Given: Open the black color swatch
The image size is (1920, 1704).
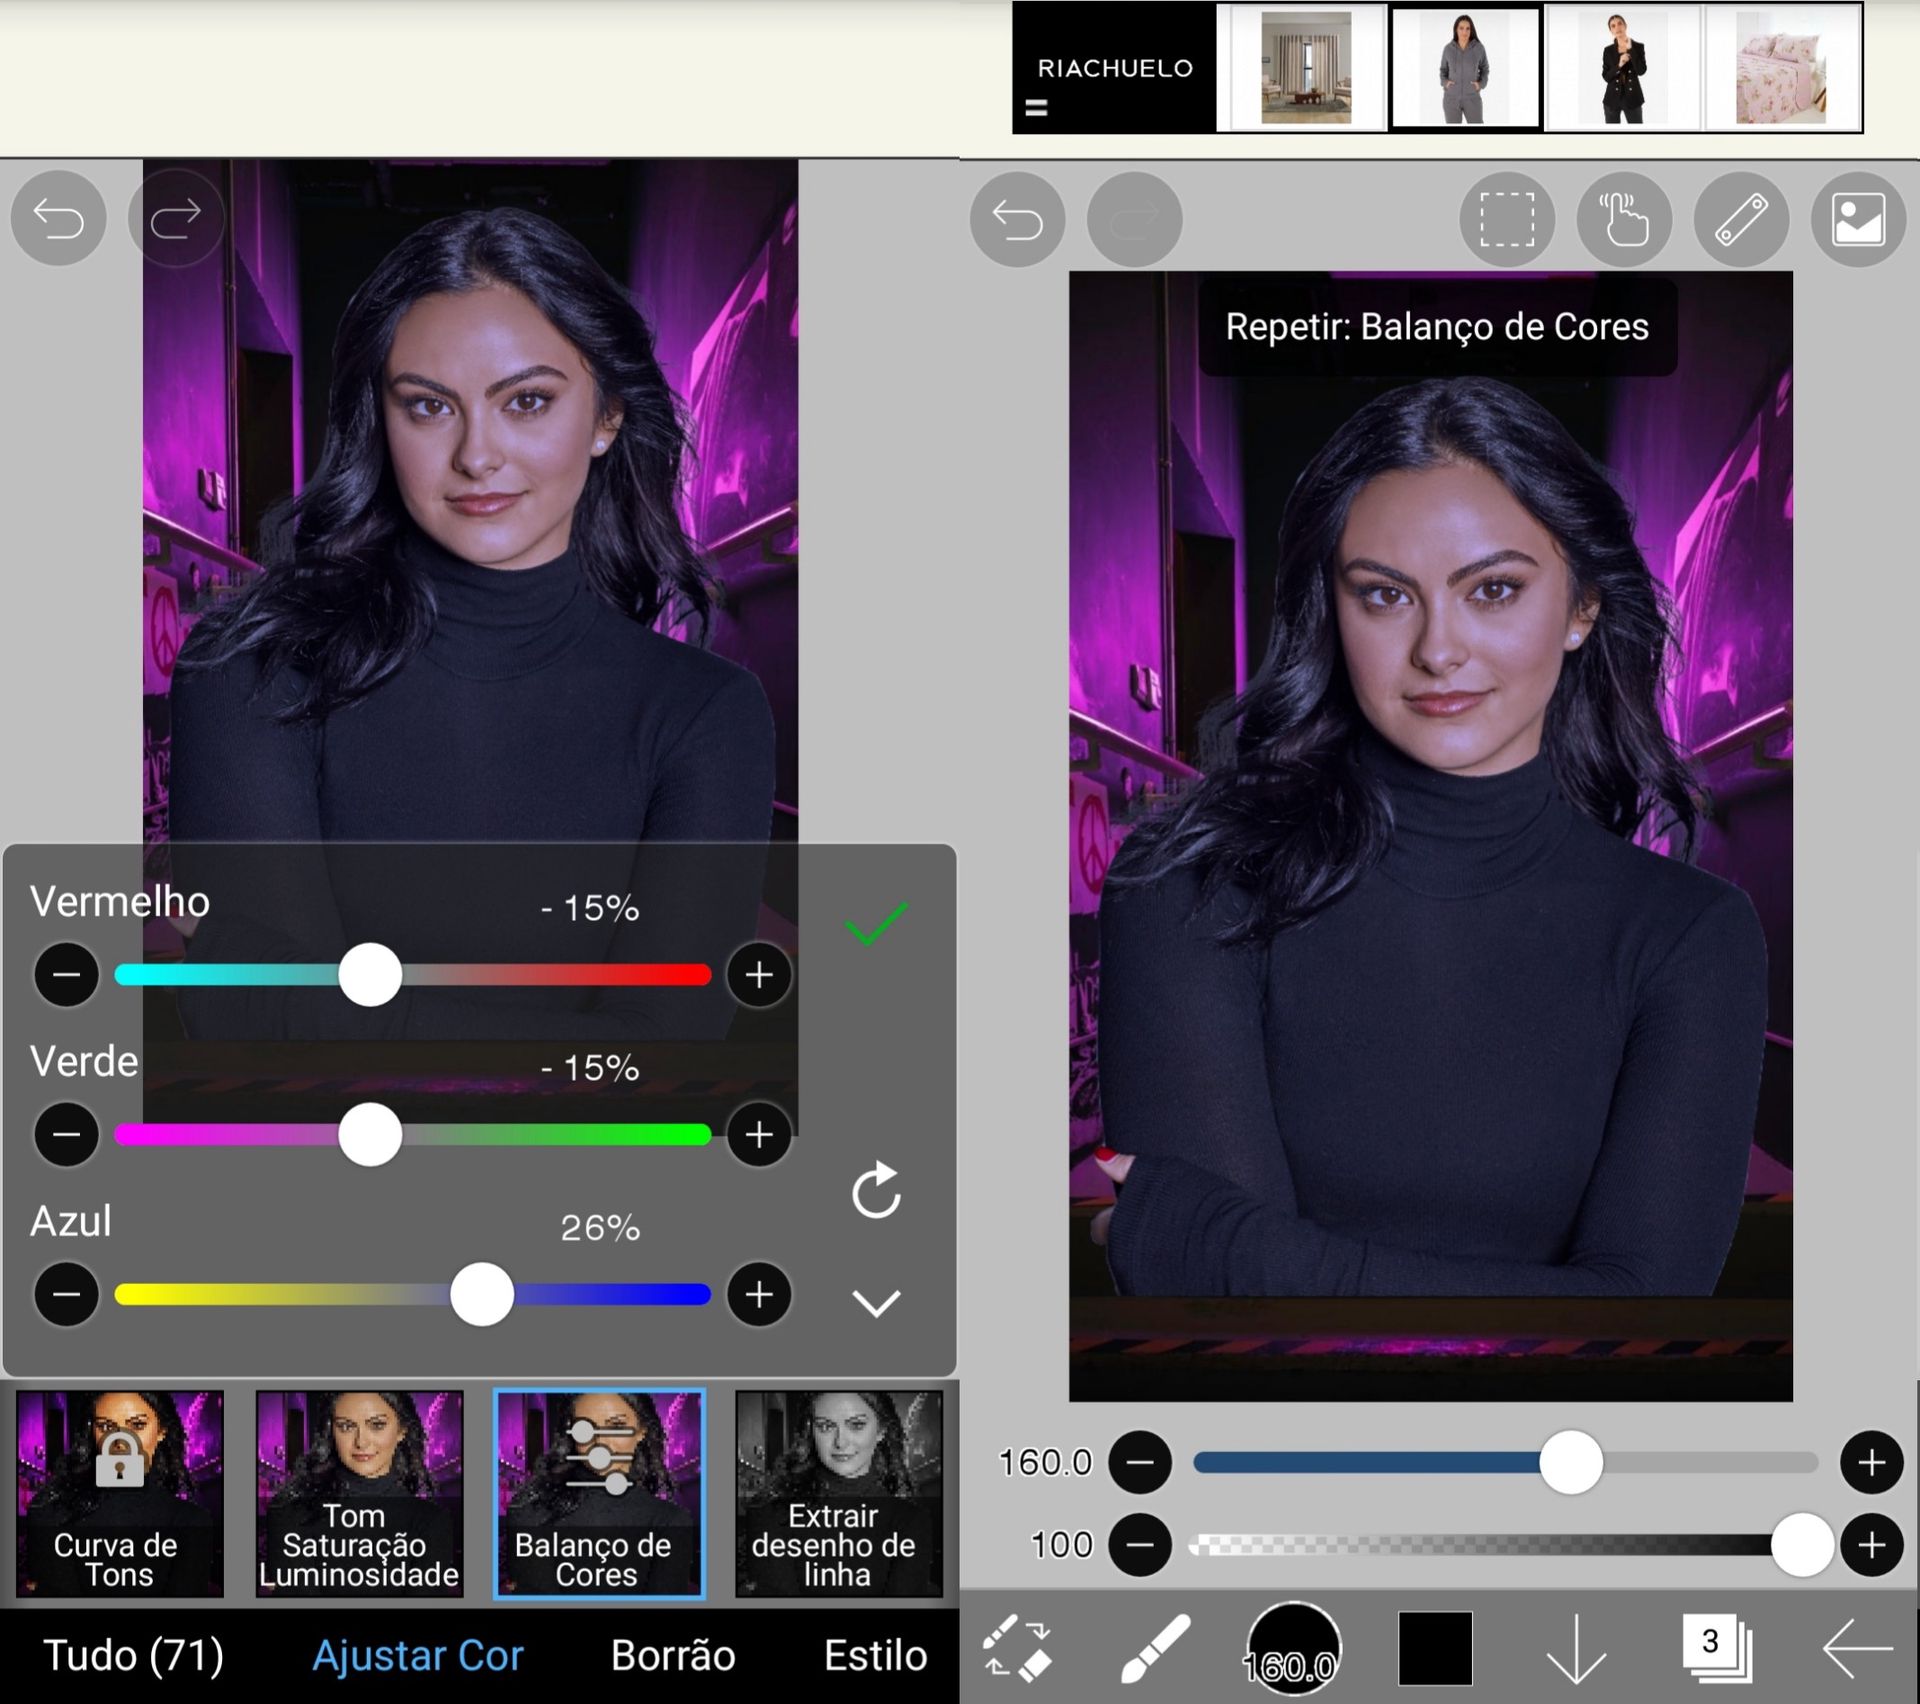Looking at the screenshot, I should click(1435, 1648).
